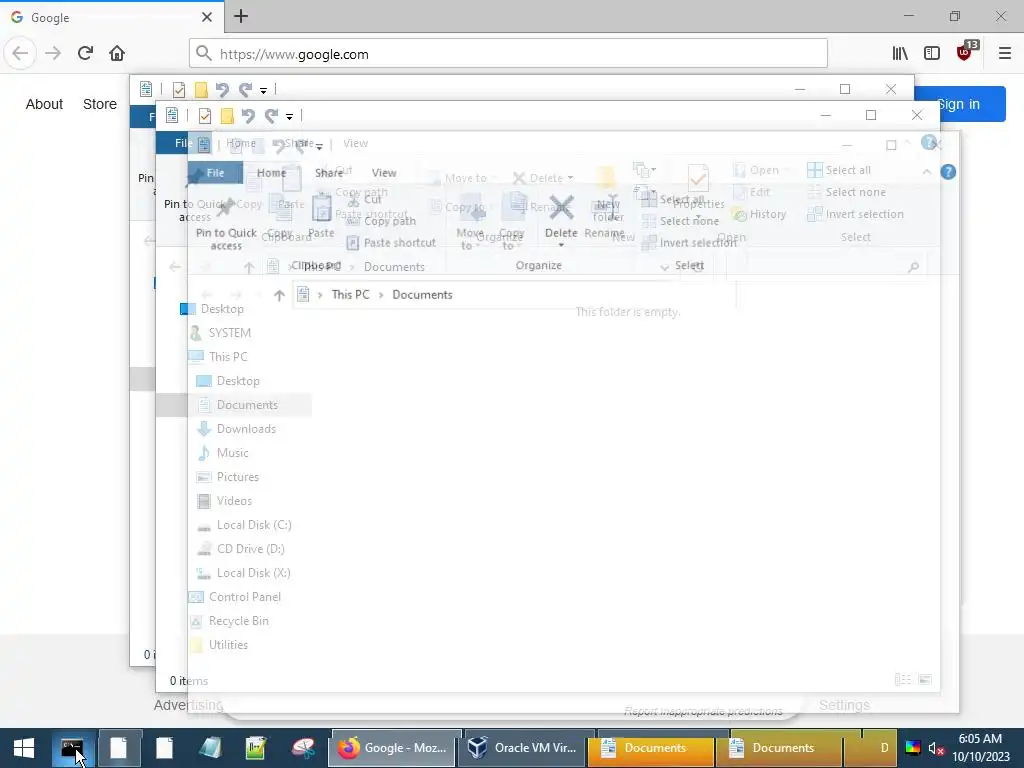Open Customize Quick Access dropdown, rearmost Explorer
The height and width of the screenshot is (768, 1024).
click(x=263, y=91)
